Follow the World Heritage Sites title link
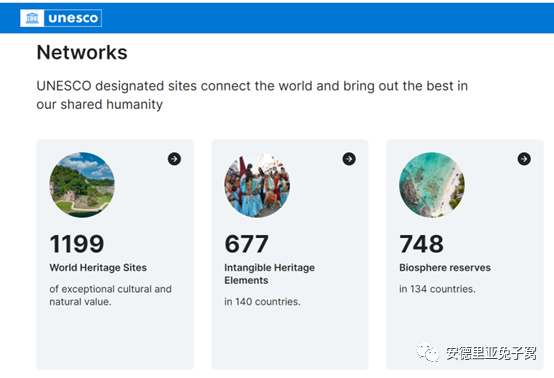The image size is (554, 378). (x=98, y=267)
